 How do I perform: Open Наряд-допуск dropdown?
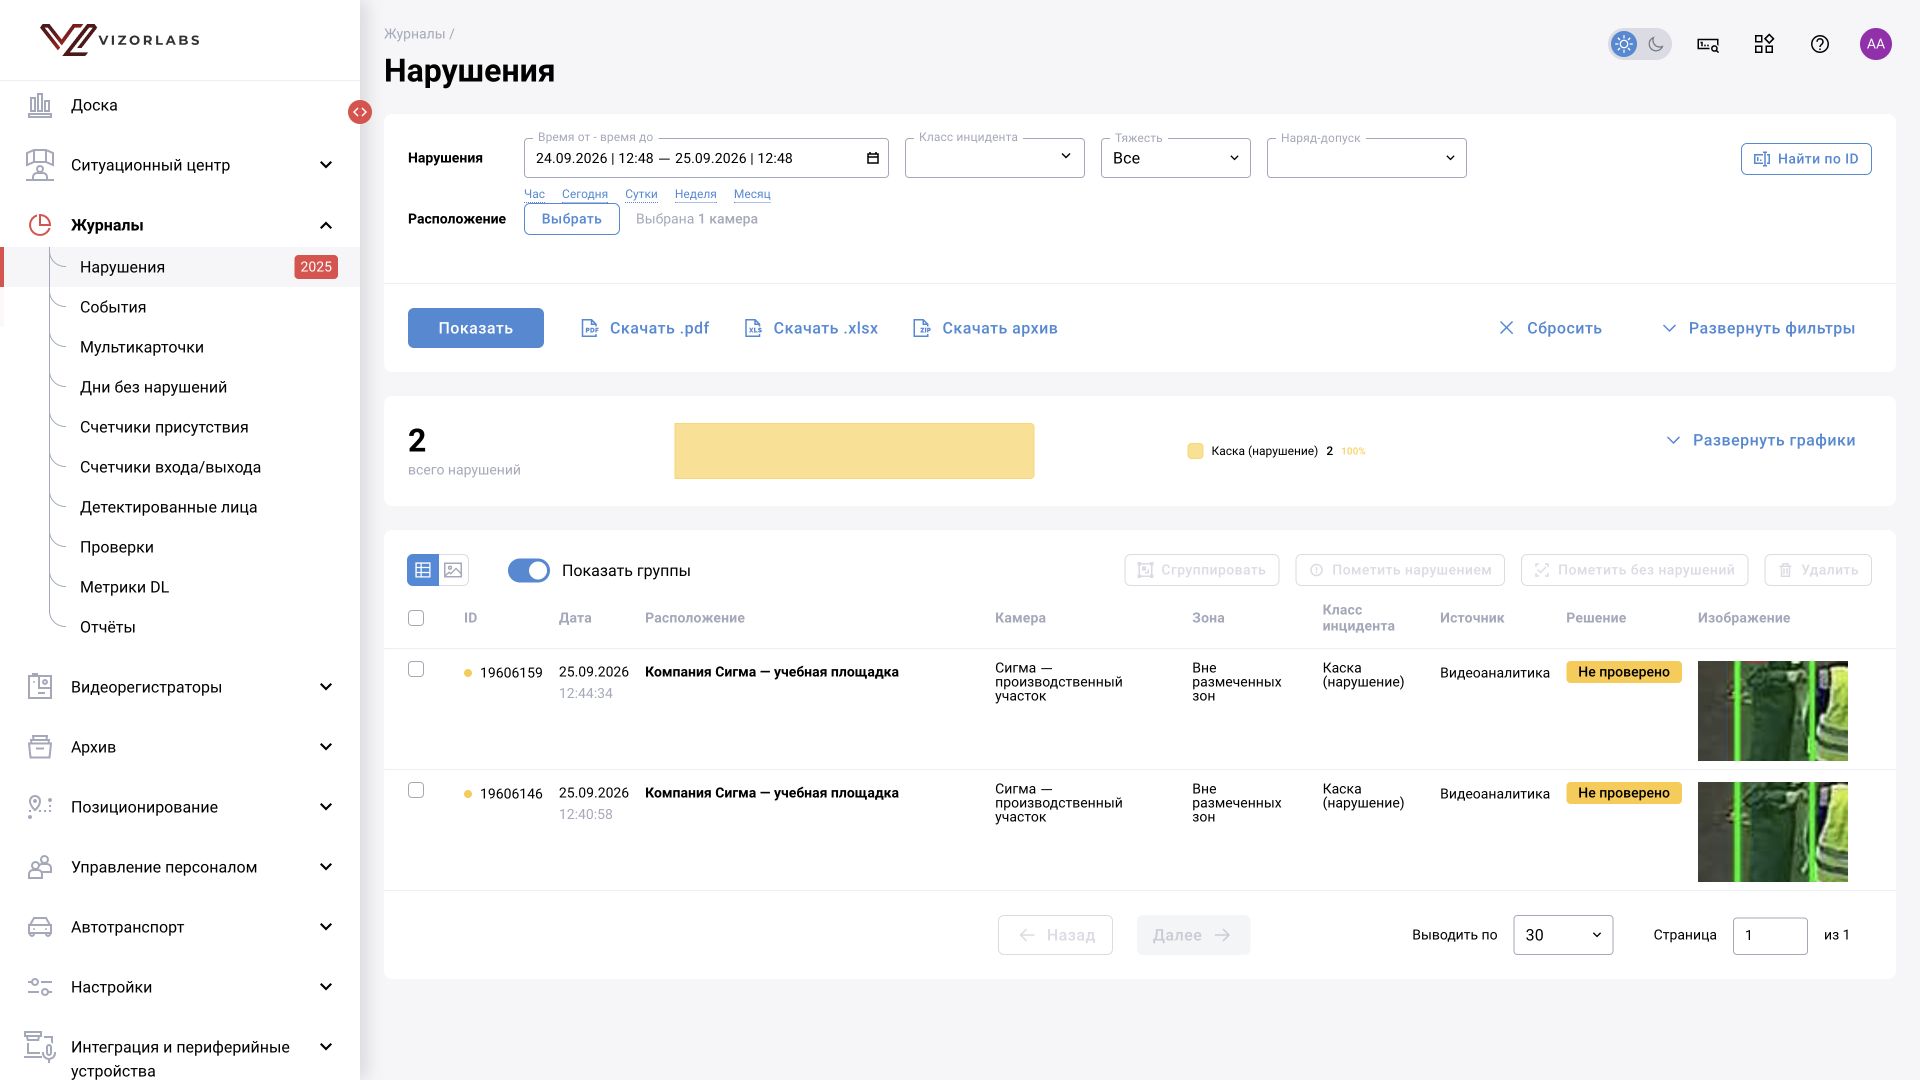[1367, 158]
